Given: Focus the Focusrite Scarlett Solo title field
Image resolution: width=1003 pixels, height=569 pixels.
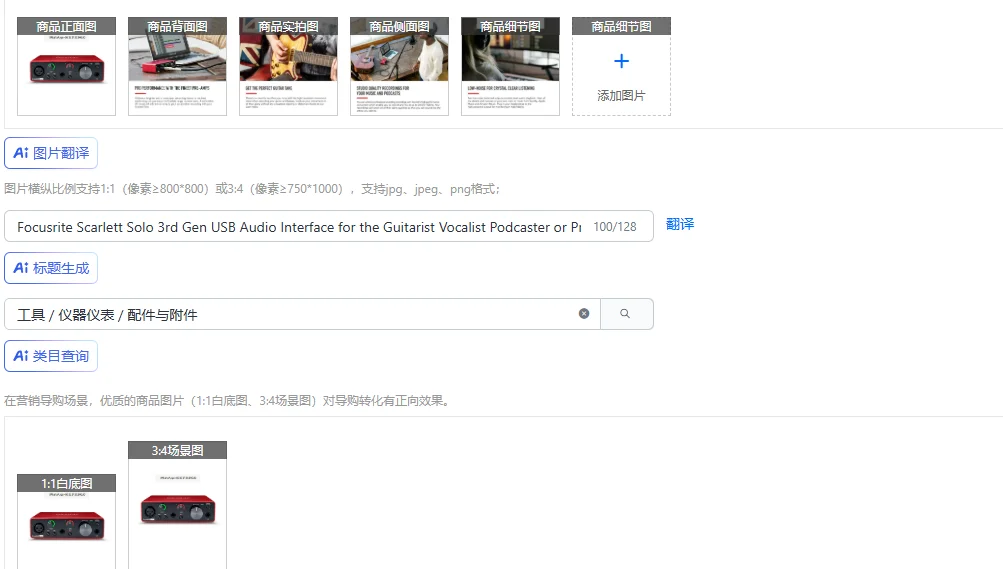Looking at the screenshot, I should tap(329, 226).
